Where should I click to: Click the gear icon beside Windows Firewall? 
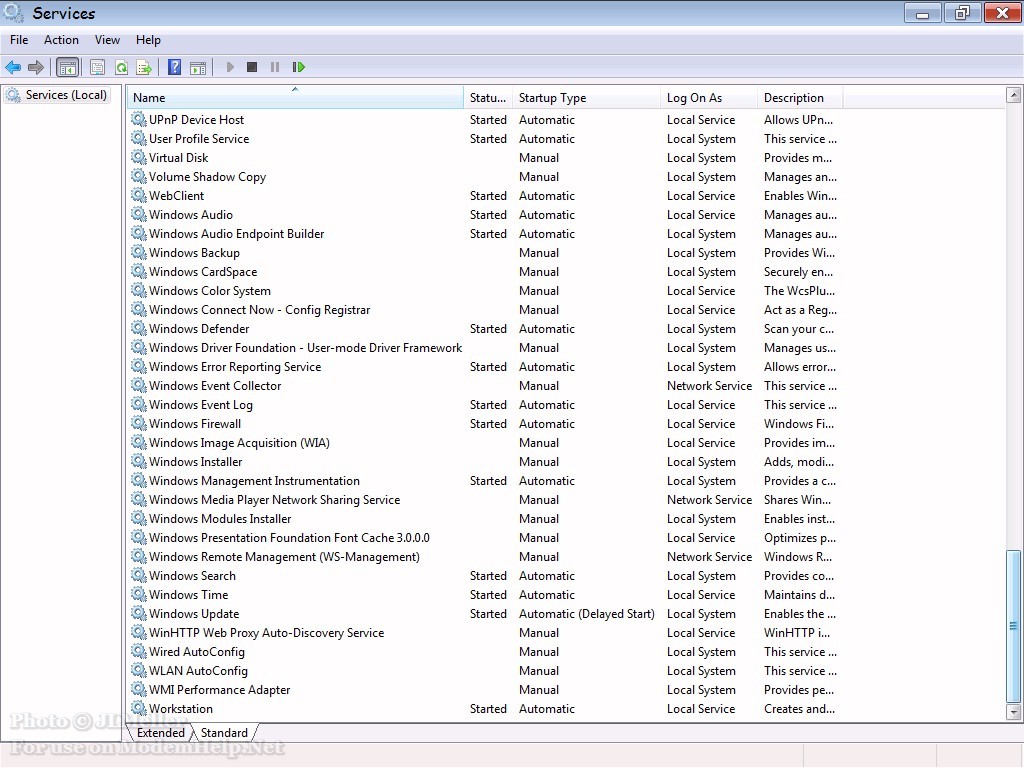pyautogui.click(x=138, y=423)
